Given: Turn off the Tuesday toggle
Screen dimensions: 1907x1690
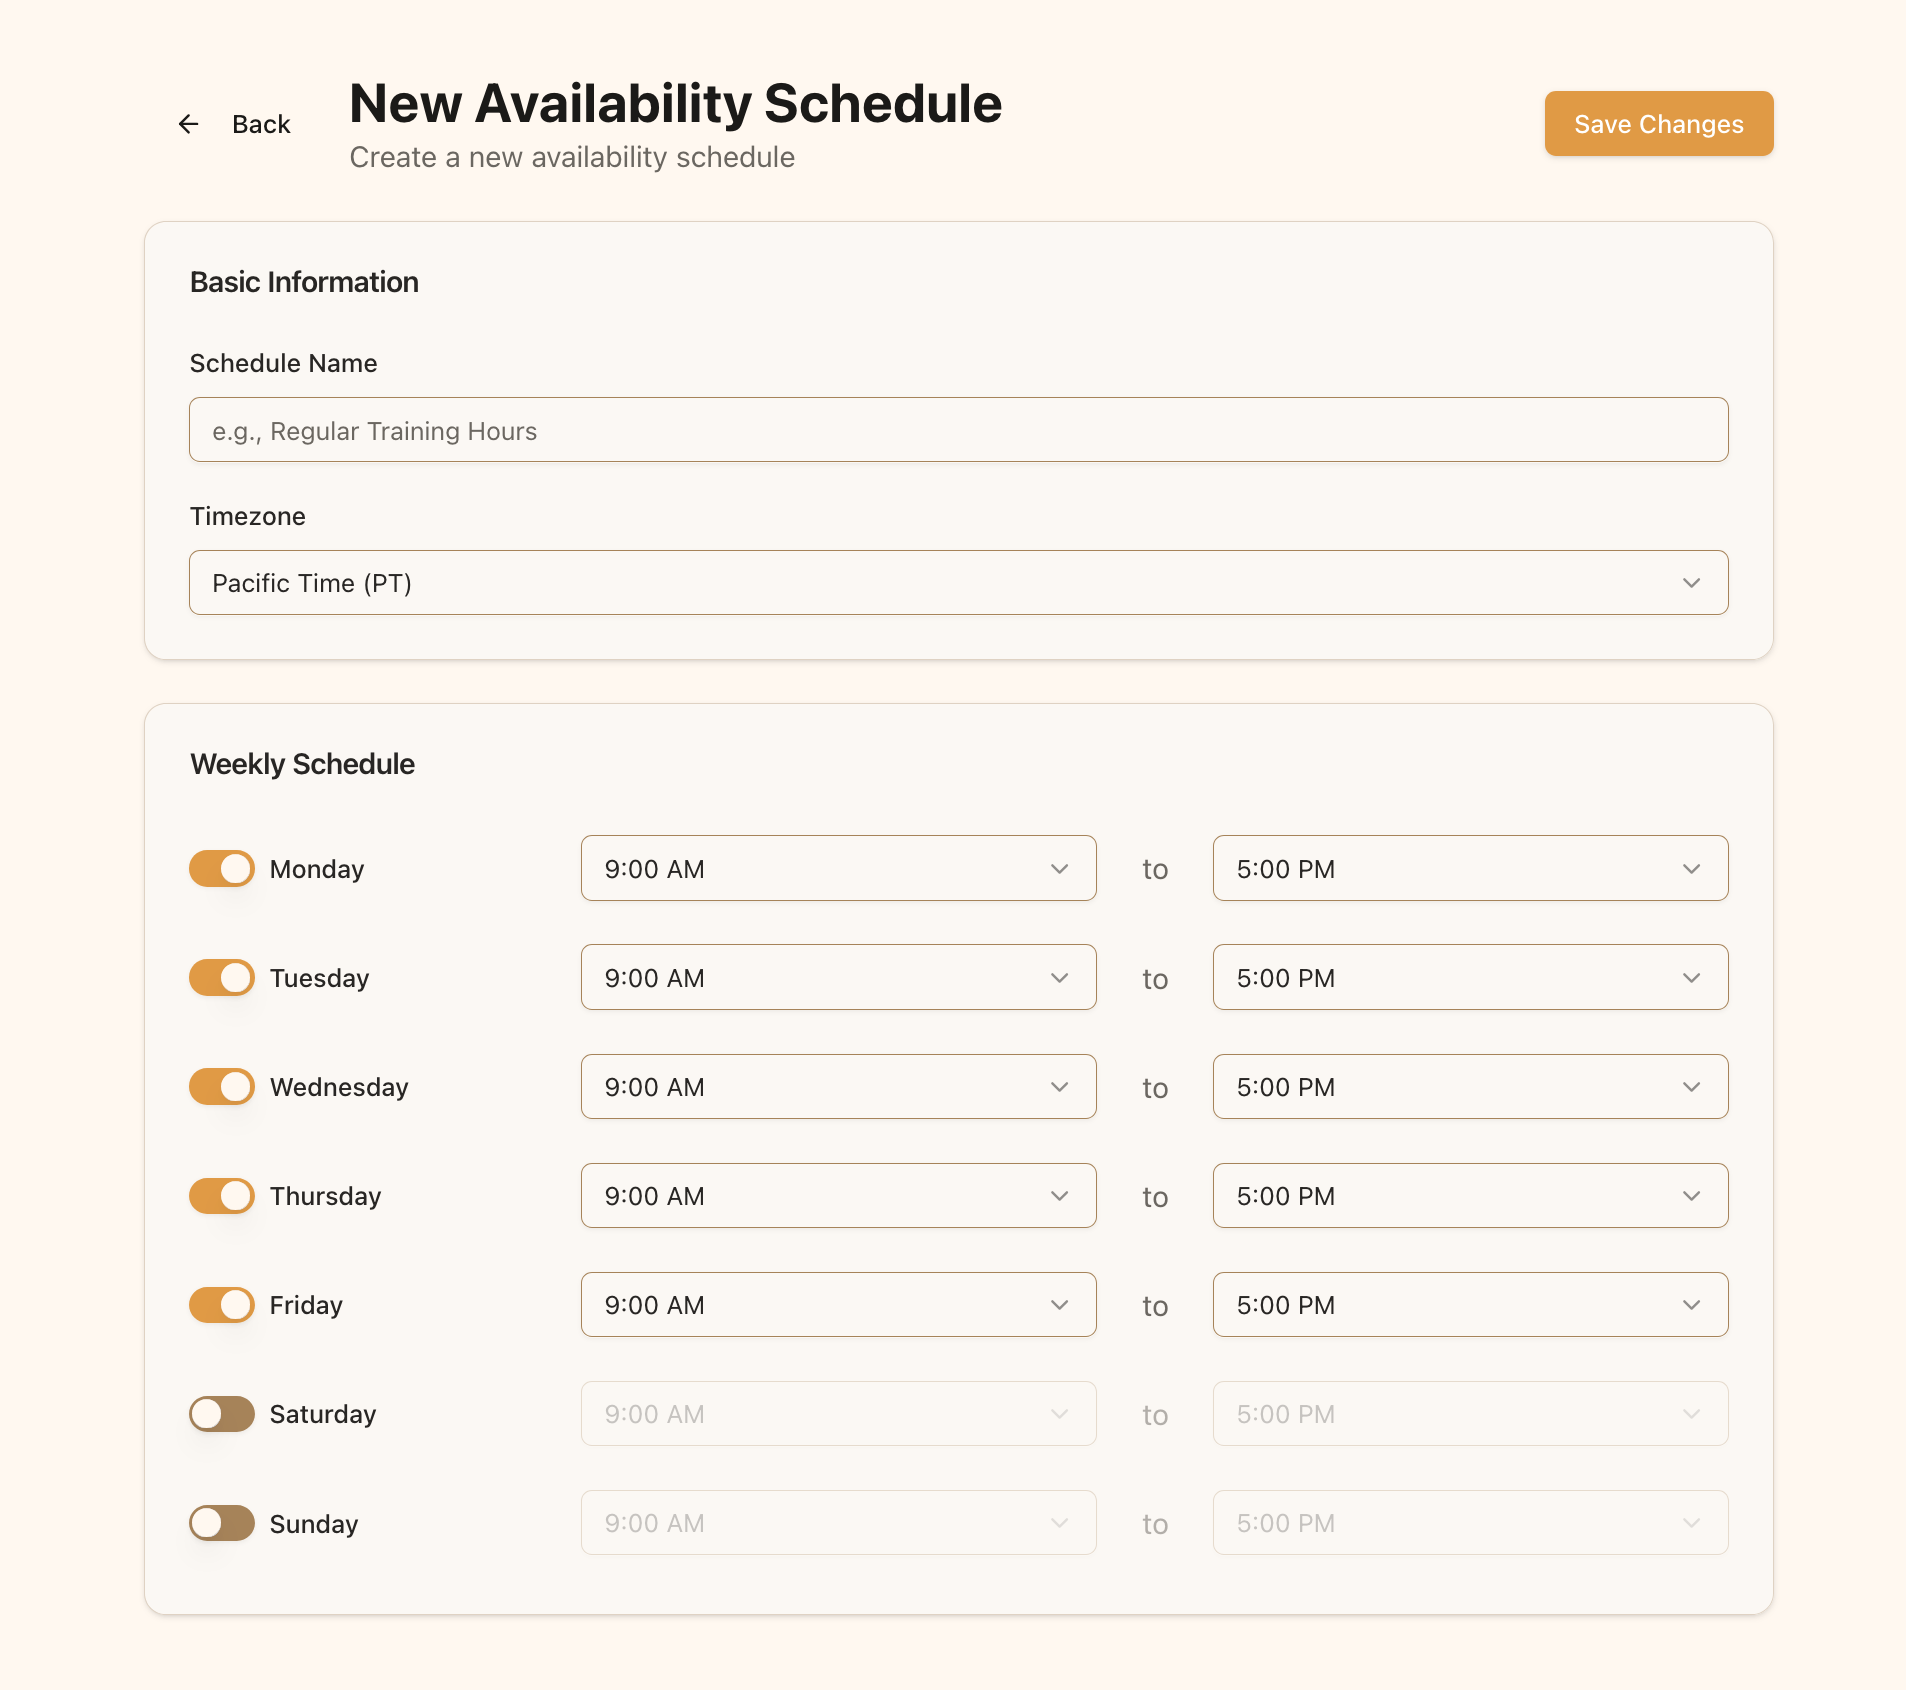Looking at the screenshot, I should click(x=221, y=977).
